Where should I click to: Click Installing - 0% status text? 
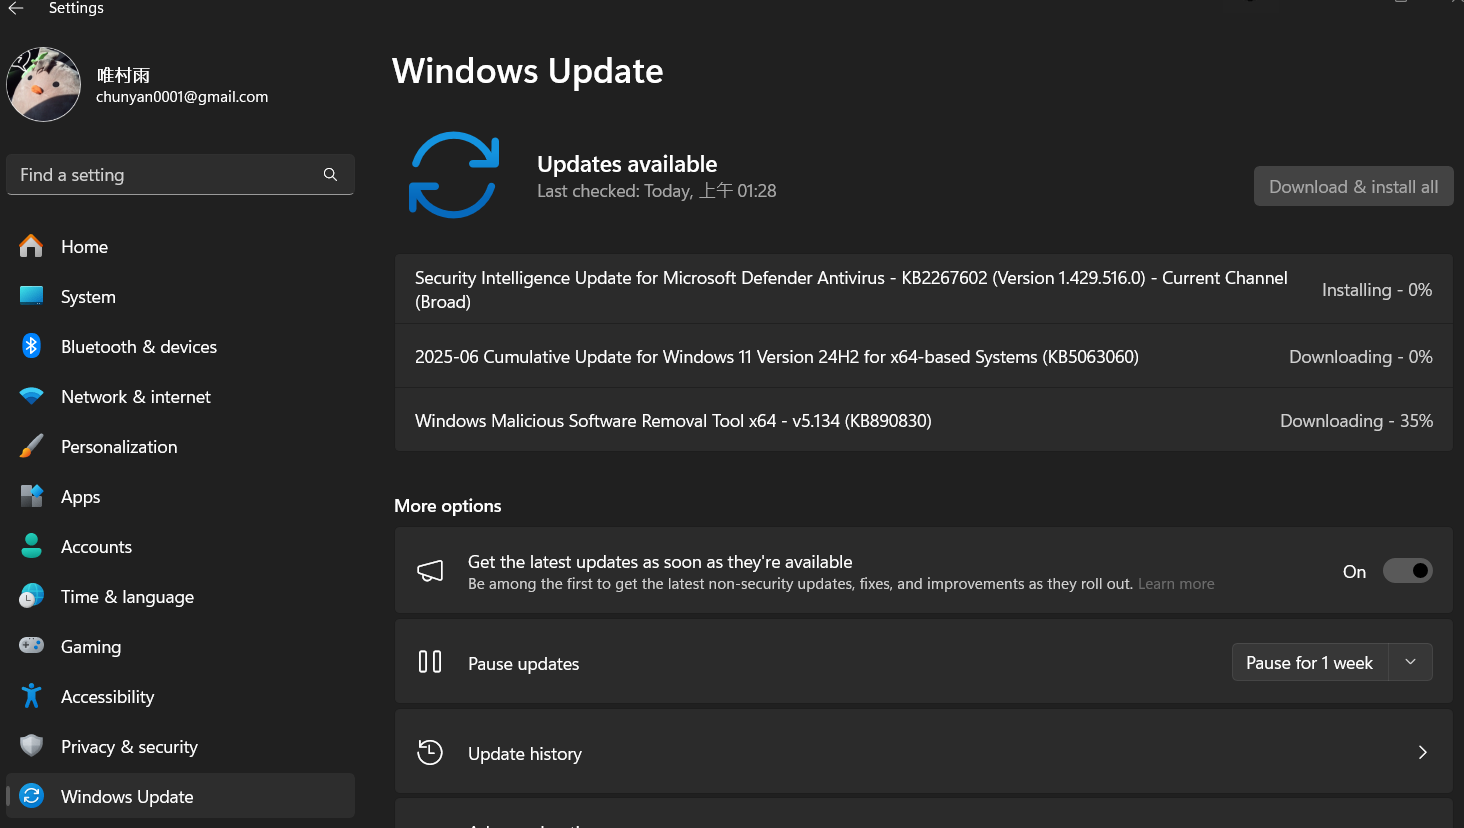1377,290
